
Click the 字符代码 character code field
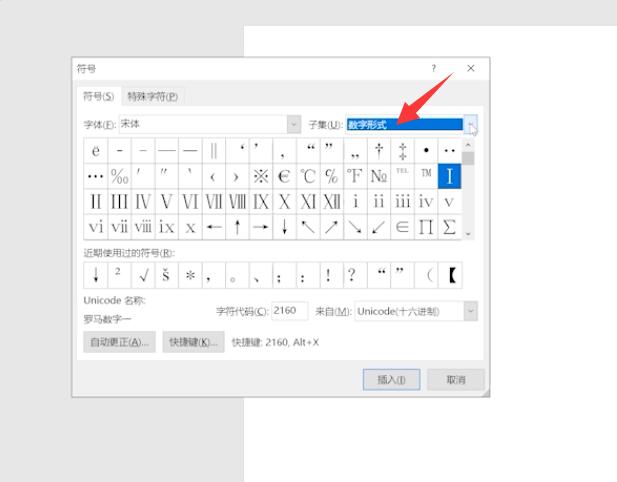(290, 311)
